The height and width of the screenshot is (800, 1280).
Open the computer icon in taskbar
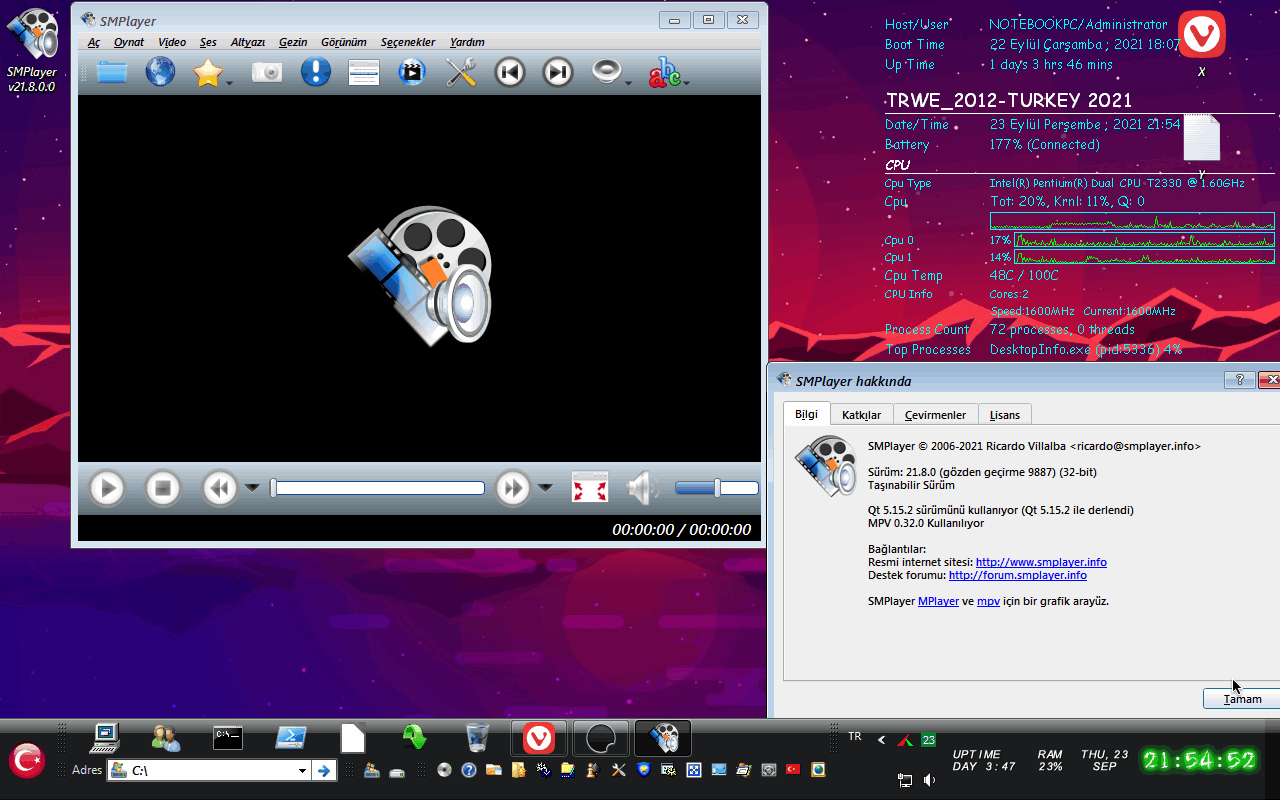[104, 738]
